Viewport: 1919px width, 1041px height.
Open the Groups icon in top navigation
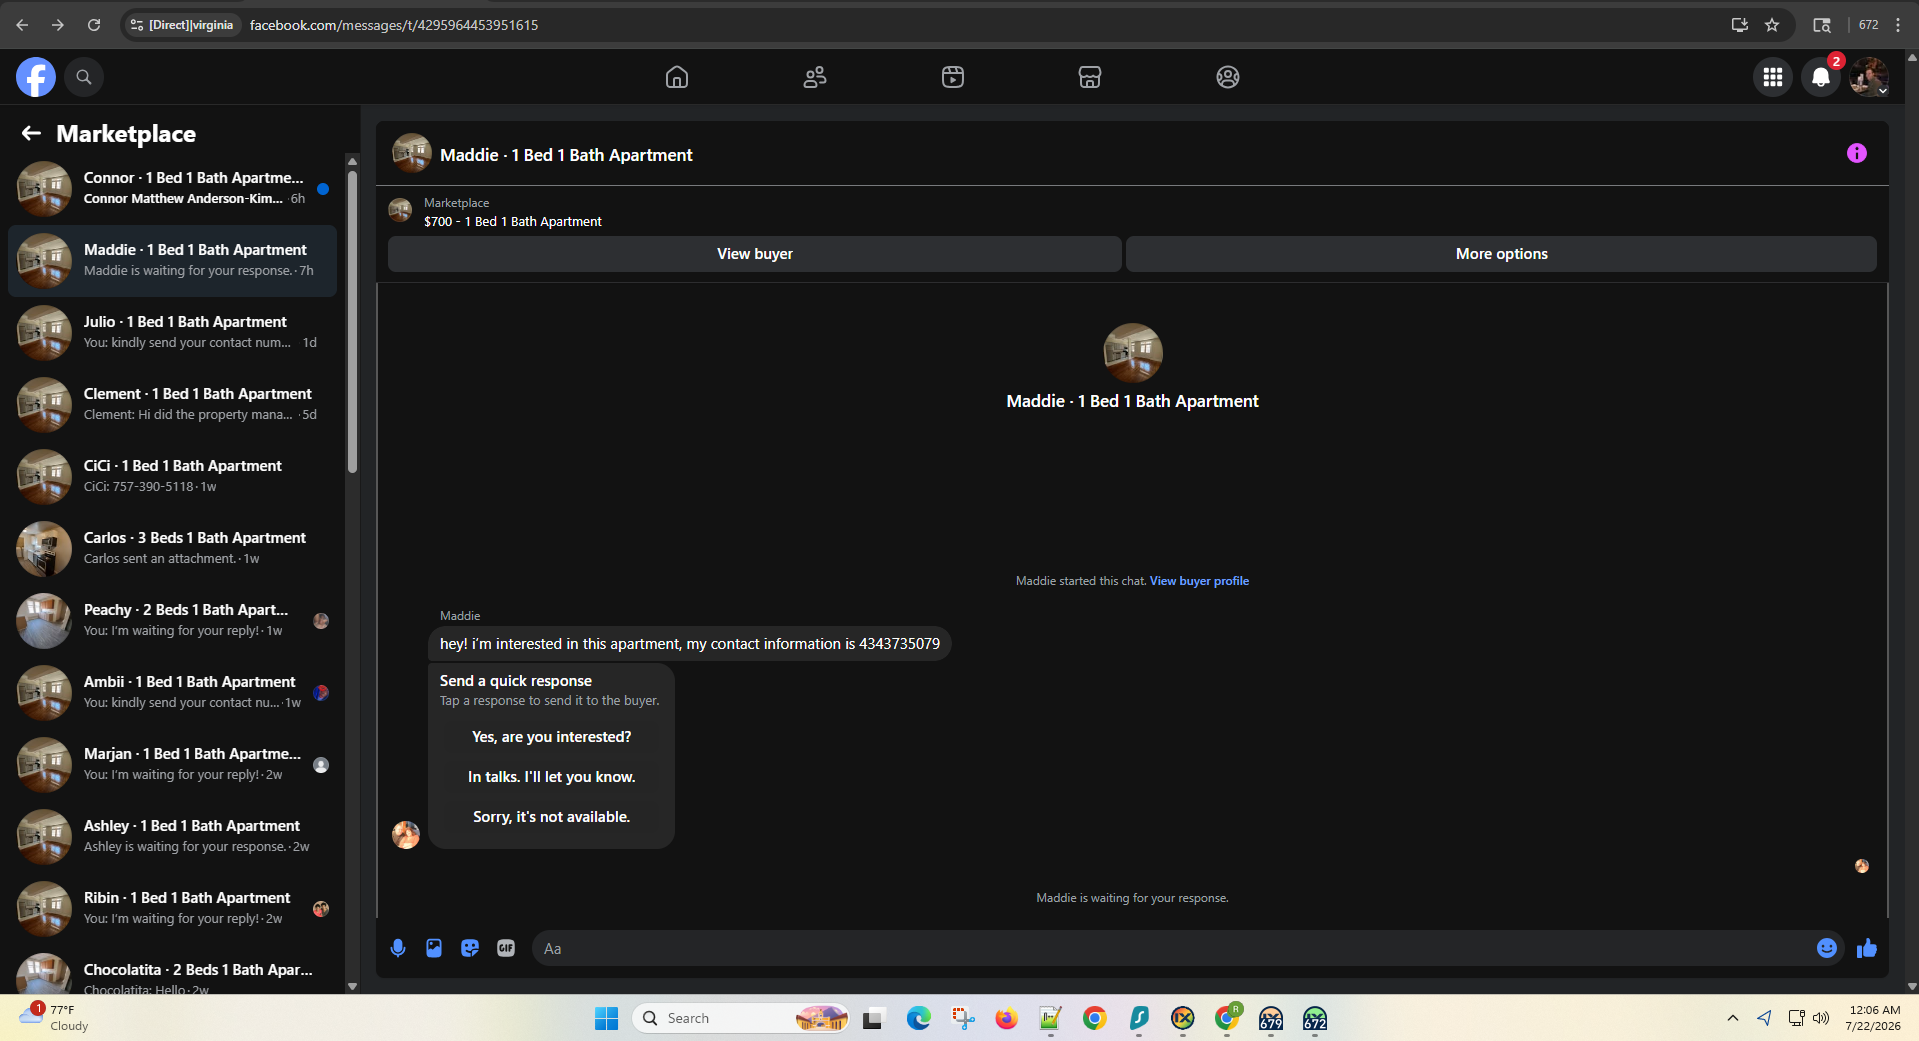[x=1228, y=77]
